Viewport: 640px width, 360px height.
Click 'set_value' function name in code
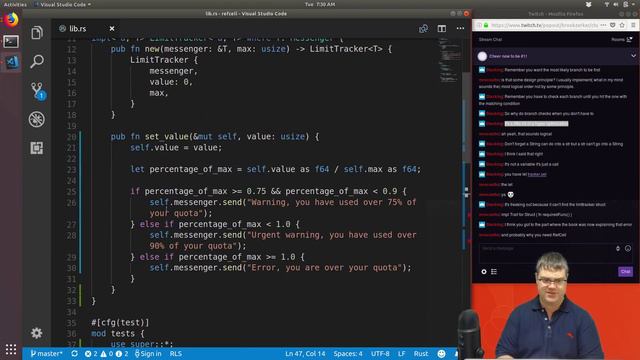(x=166, y=137)
